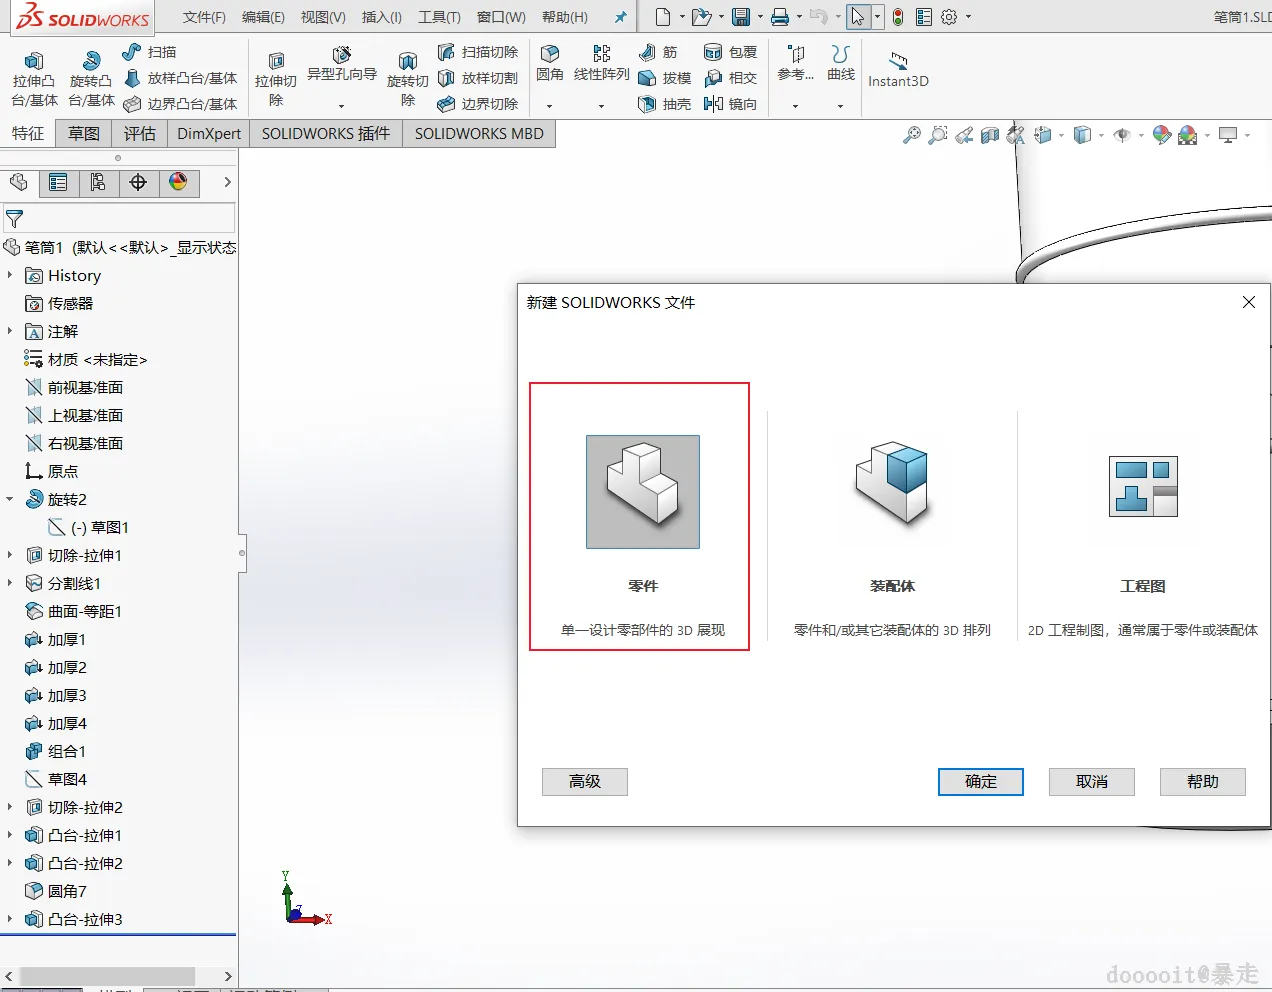The width and height of the screenshot is (1272, 992).
Task: Click the Boundary Cut (边界切除) tool
Action: pyautogui.click(x=477, y=104)
